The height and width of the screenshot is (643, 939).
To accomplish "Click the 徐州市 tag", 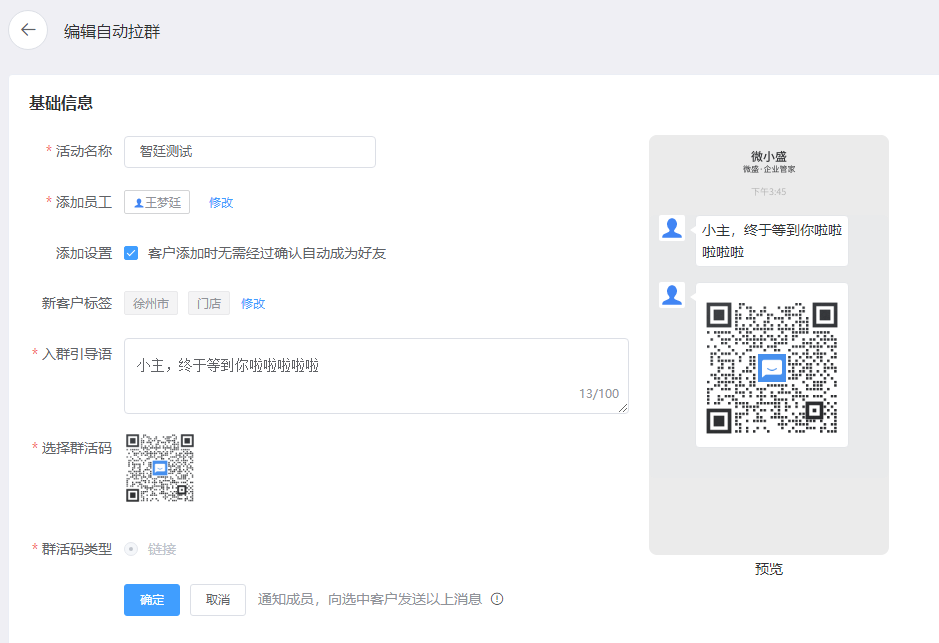I will click(x=151, y=303).
